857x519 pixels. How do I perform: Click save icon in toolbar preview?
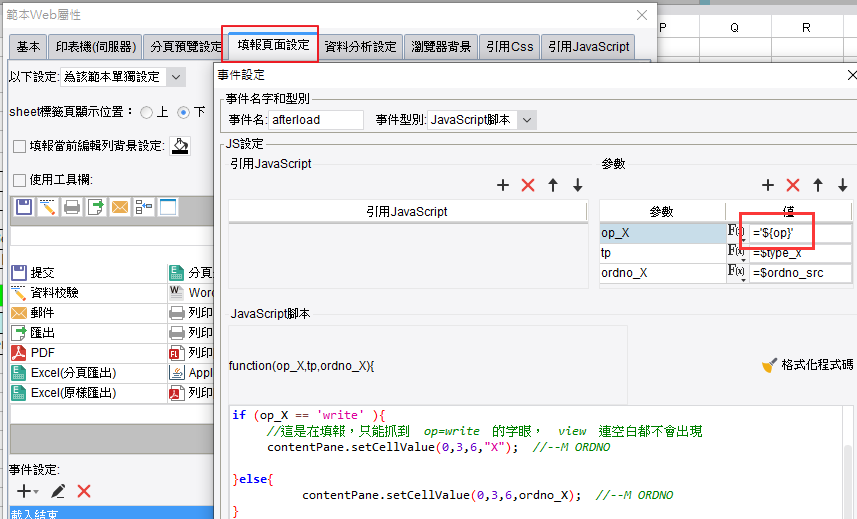pos(24,207)
